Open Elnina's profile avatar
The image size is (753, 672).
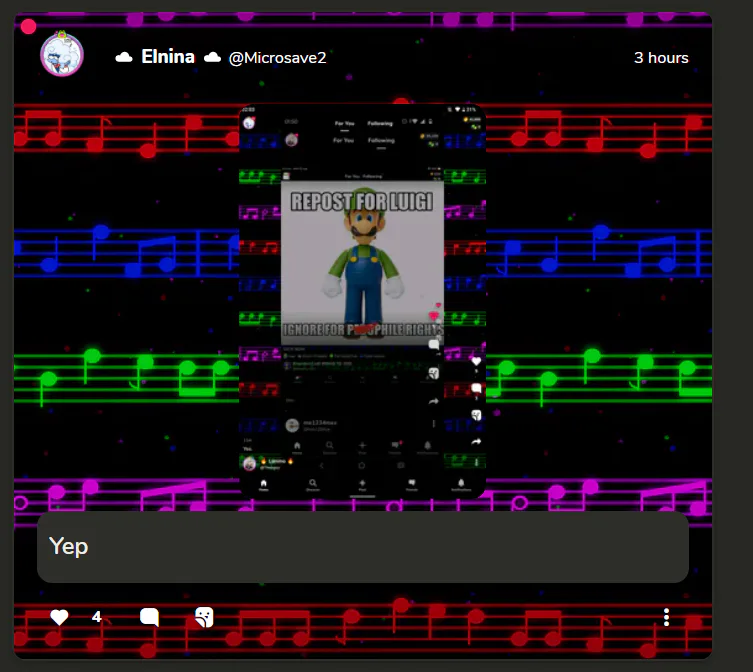(62, 55)
